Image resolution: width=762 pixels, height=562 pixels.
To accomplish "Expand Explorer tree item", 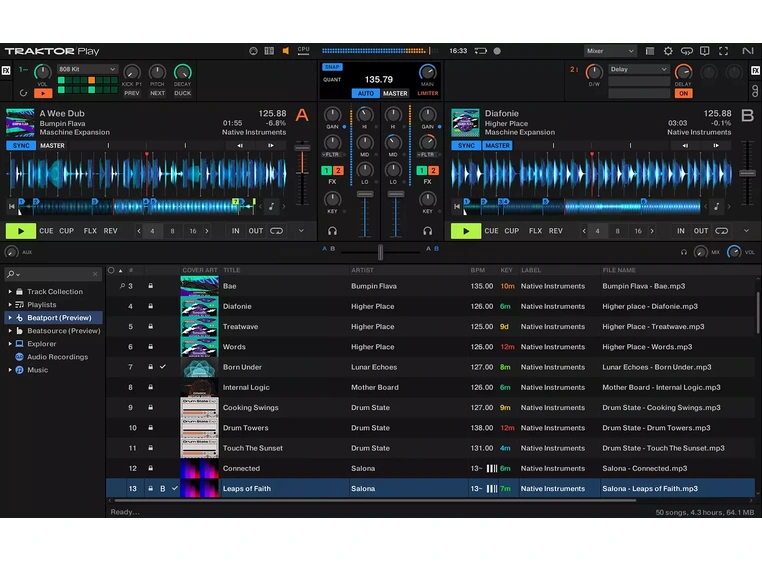I will click(10, 344).
